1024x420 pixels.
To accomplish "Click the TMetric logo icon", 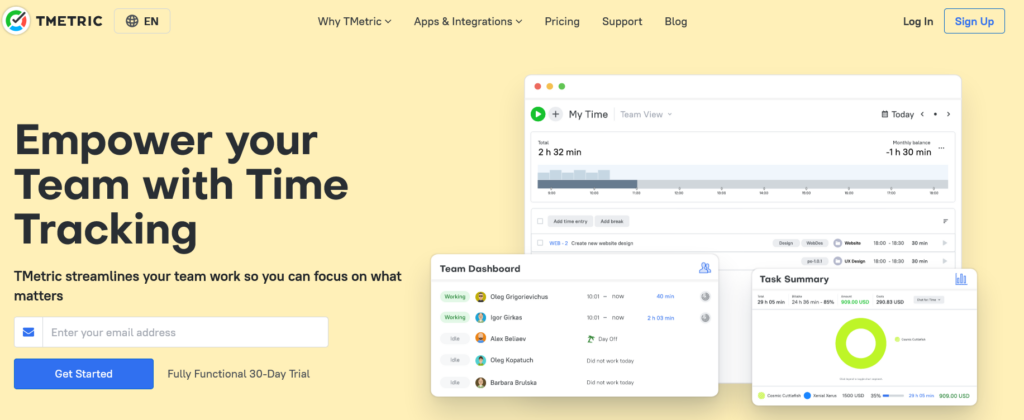I will coord(15,21).
